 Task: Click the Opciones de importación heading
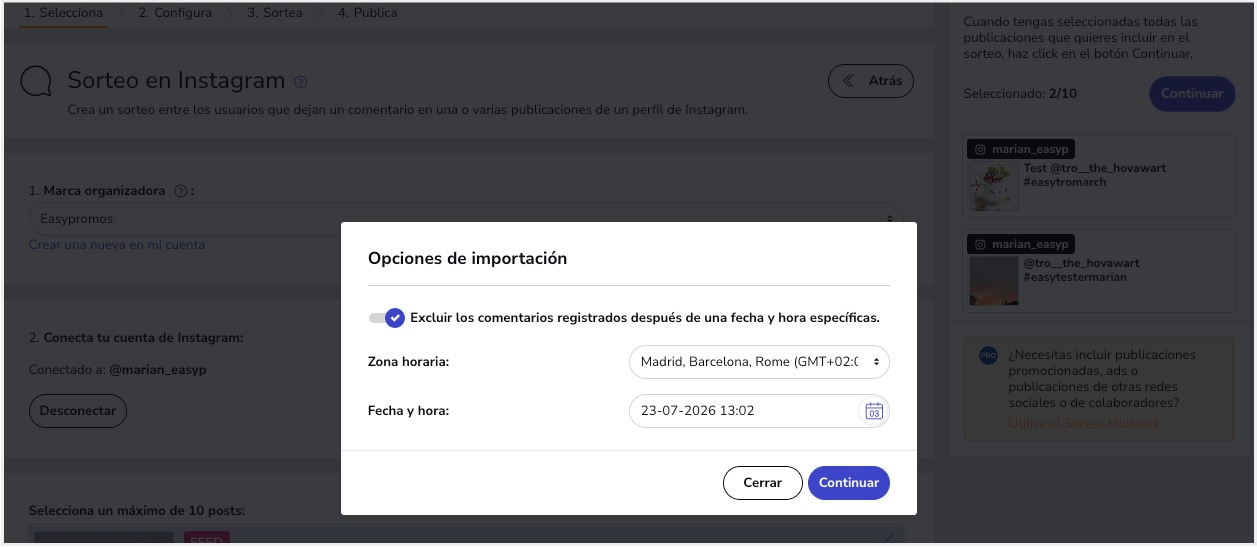pos(467,258)
